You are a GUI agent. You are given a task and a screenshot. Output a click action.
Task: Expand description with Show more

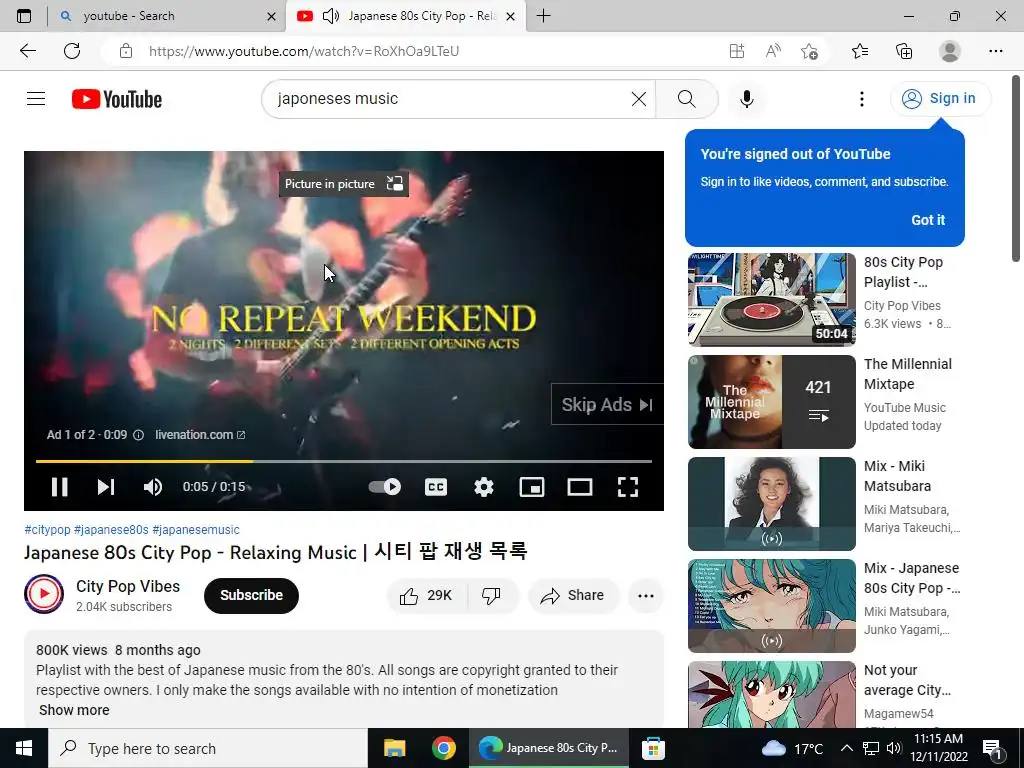74,710
